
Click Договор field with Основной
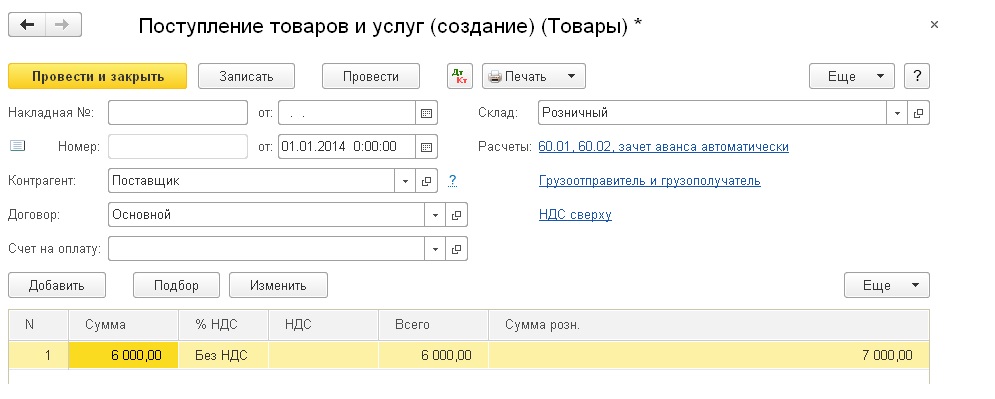click(267, 215)
